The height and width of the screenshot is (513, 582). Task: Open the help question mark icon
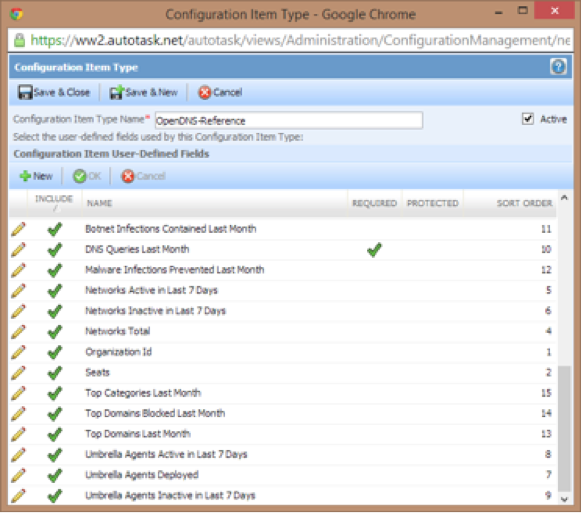558,67
